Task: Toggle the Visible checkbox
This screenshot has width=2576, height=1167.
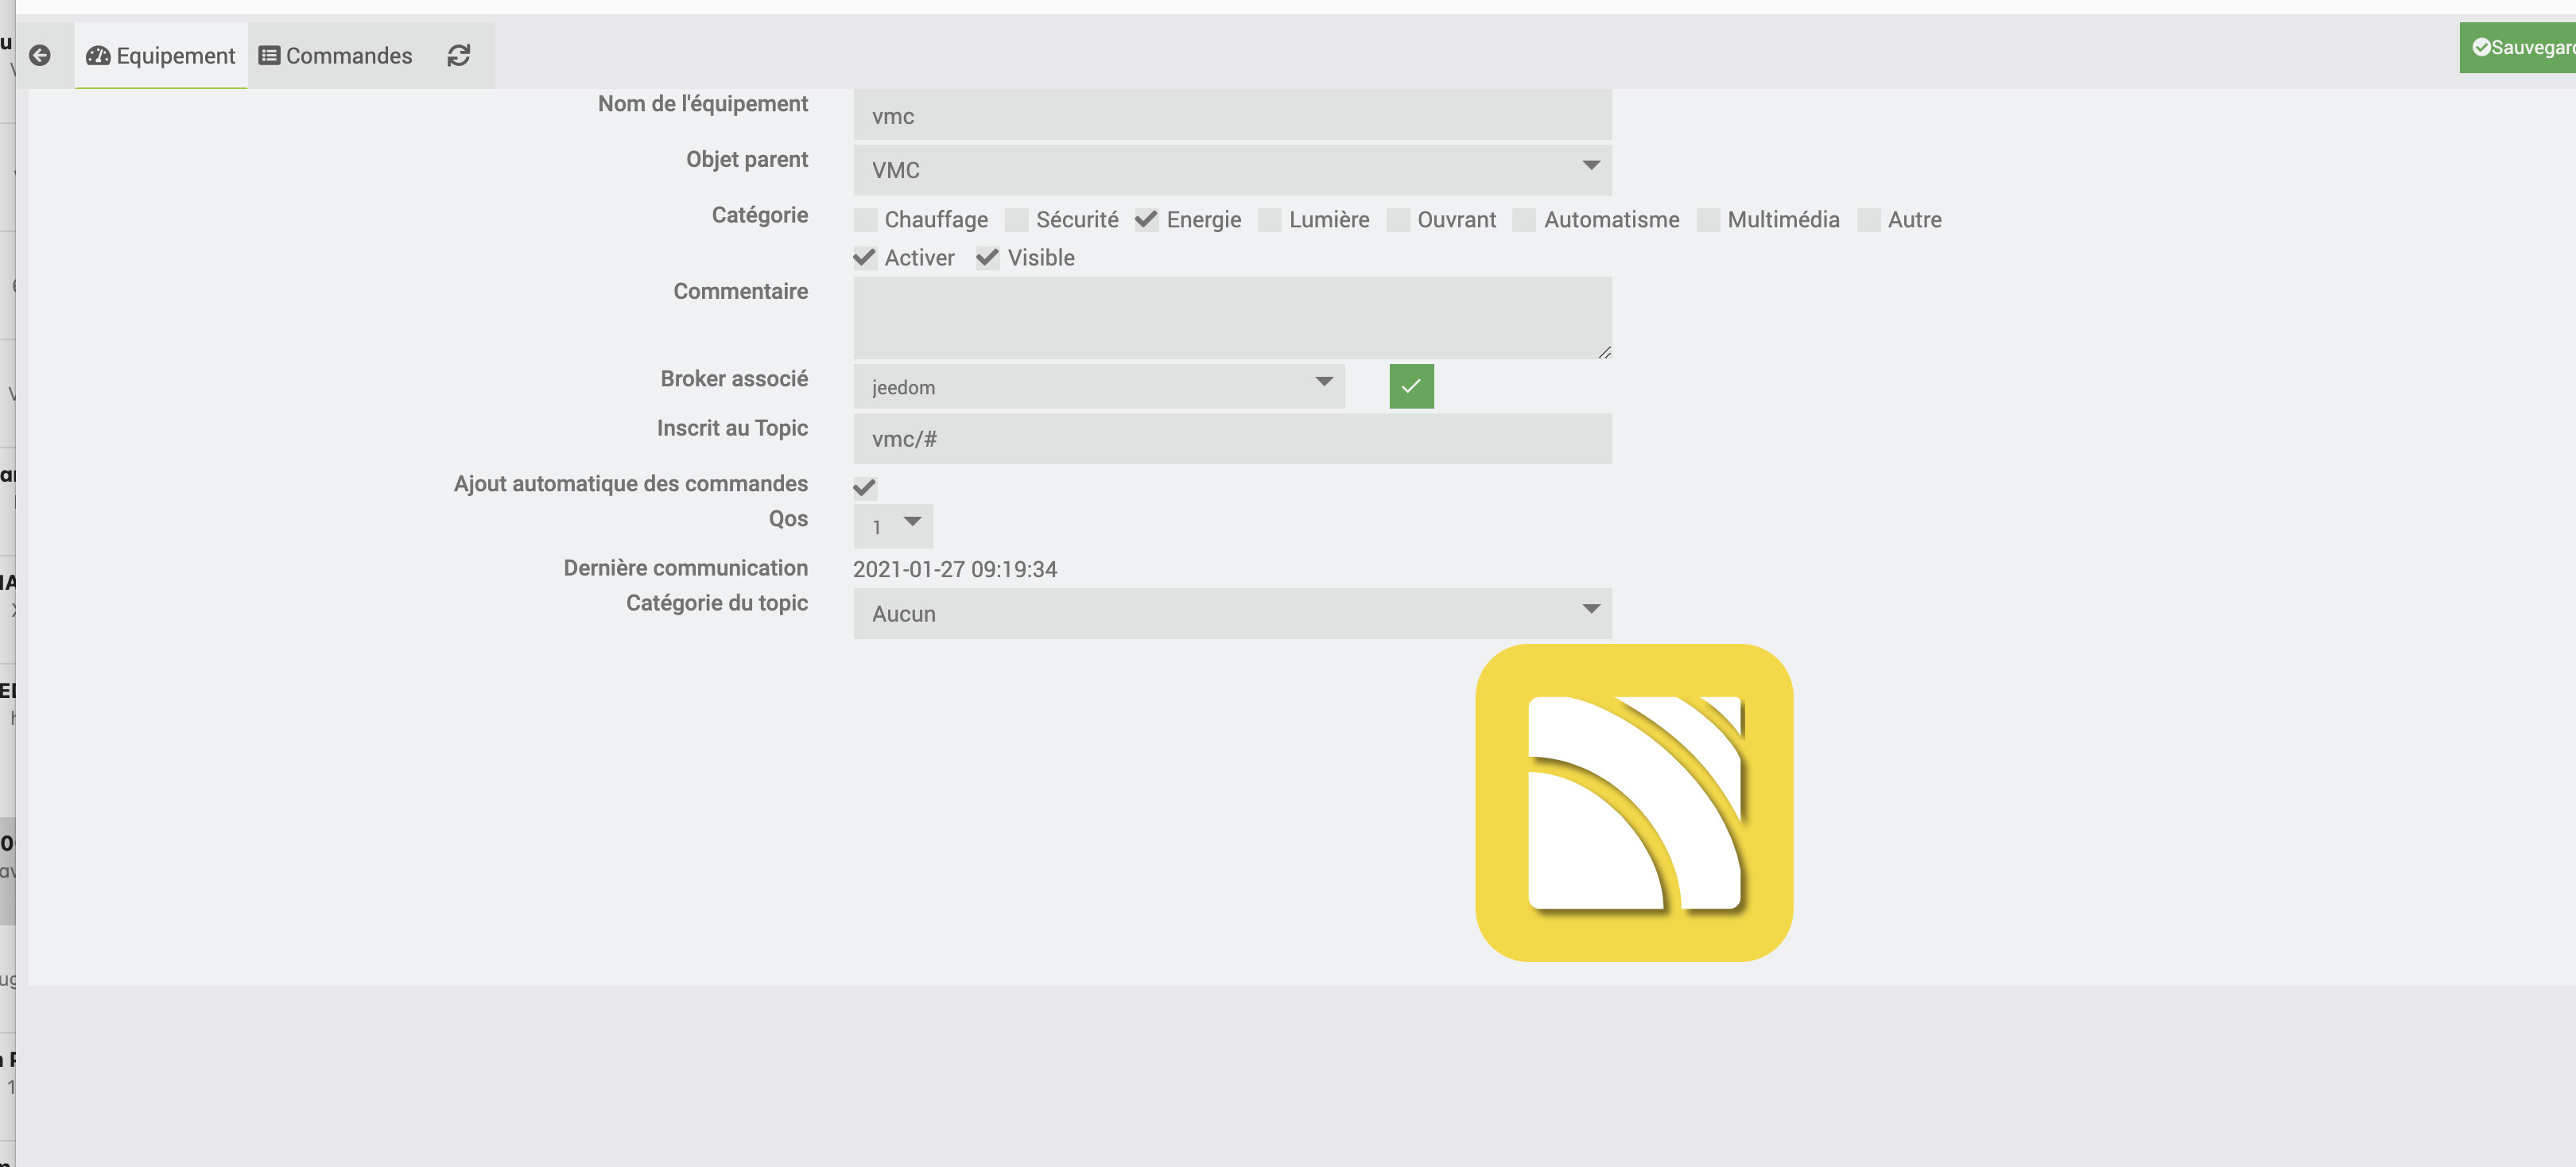Action: 988,258
